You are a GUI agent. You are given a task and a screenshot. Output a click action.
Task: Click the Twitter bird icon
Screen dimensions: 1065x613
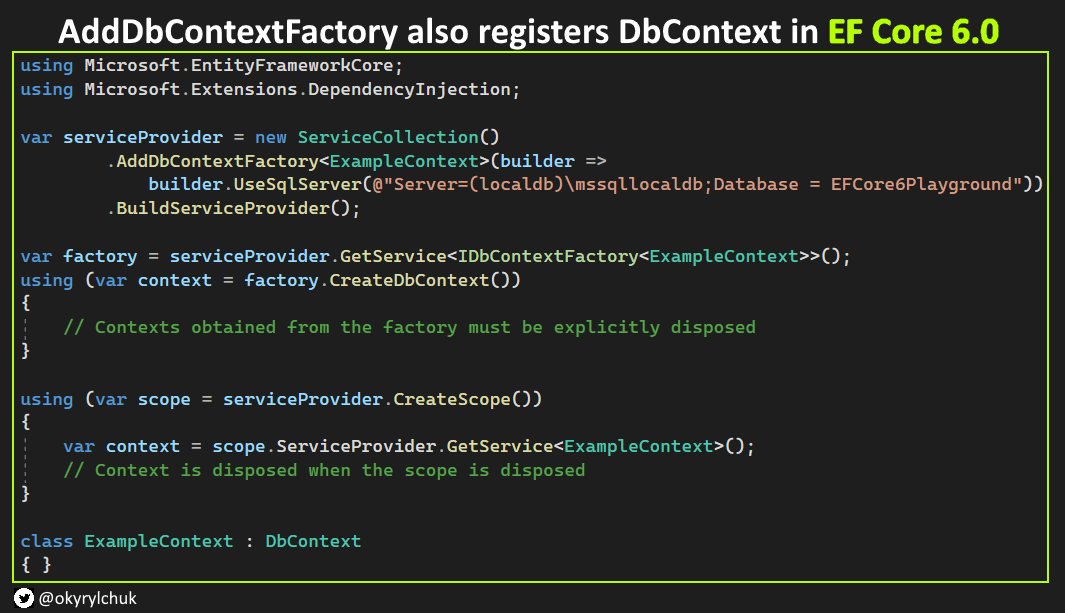23,599
